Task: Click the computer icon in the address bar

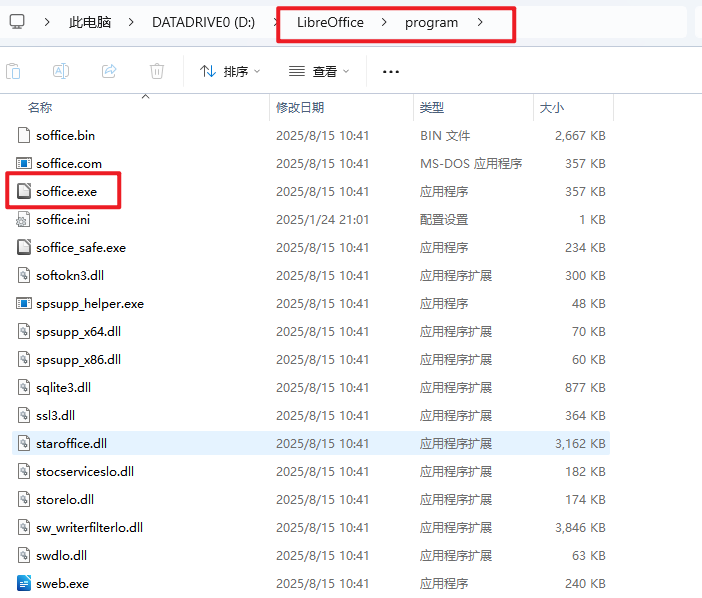Action: (x=17, y=21)
